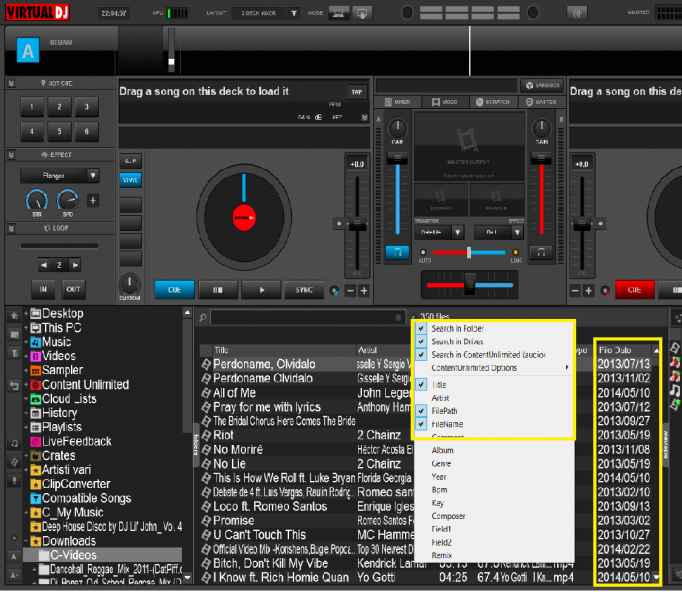Screen dimensions: 682x600
Task: Click the File Date column header
Action: (x=624, y=350)
